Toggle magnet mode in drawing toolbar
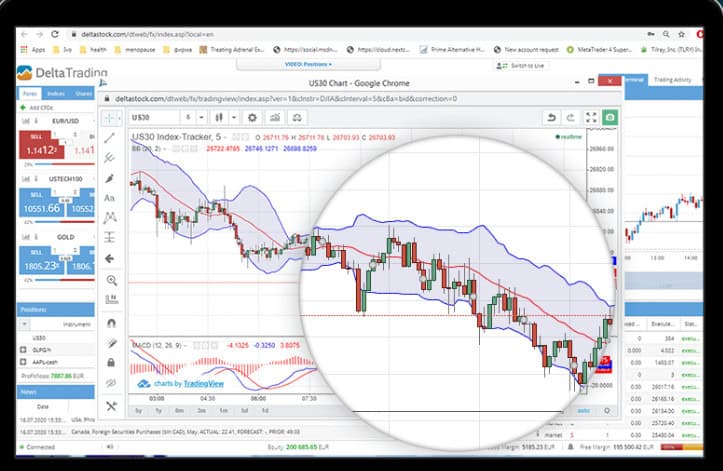723x471 pixels. 111,323
